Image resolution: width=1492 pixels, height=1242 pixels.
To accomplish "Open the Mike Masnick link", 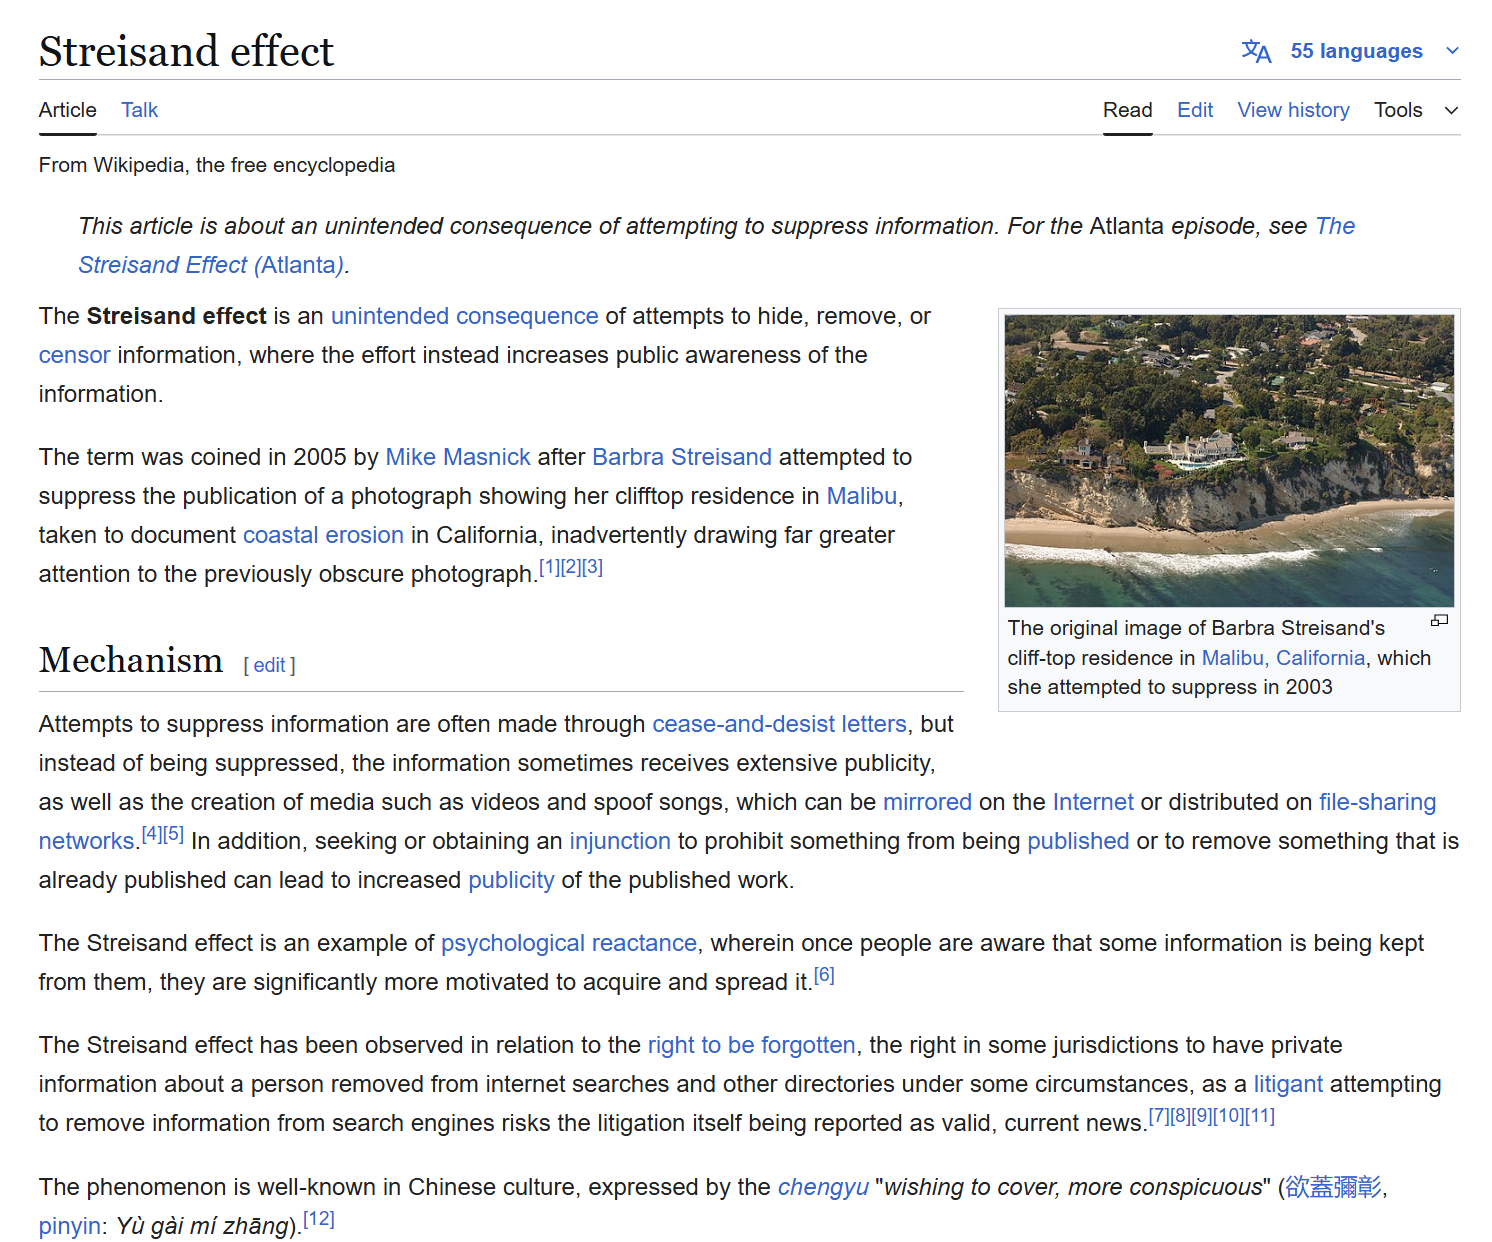I will [x=458, y=457].
